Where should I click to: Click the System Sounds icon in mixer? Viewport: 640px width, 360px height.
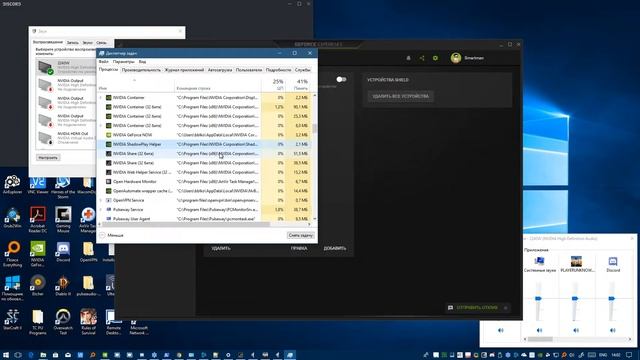(540, 261)
